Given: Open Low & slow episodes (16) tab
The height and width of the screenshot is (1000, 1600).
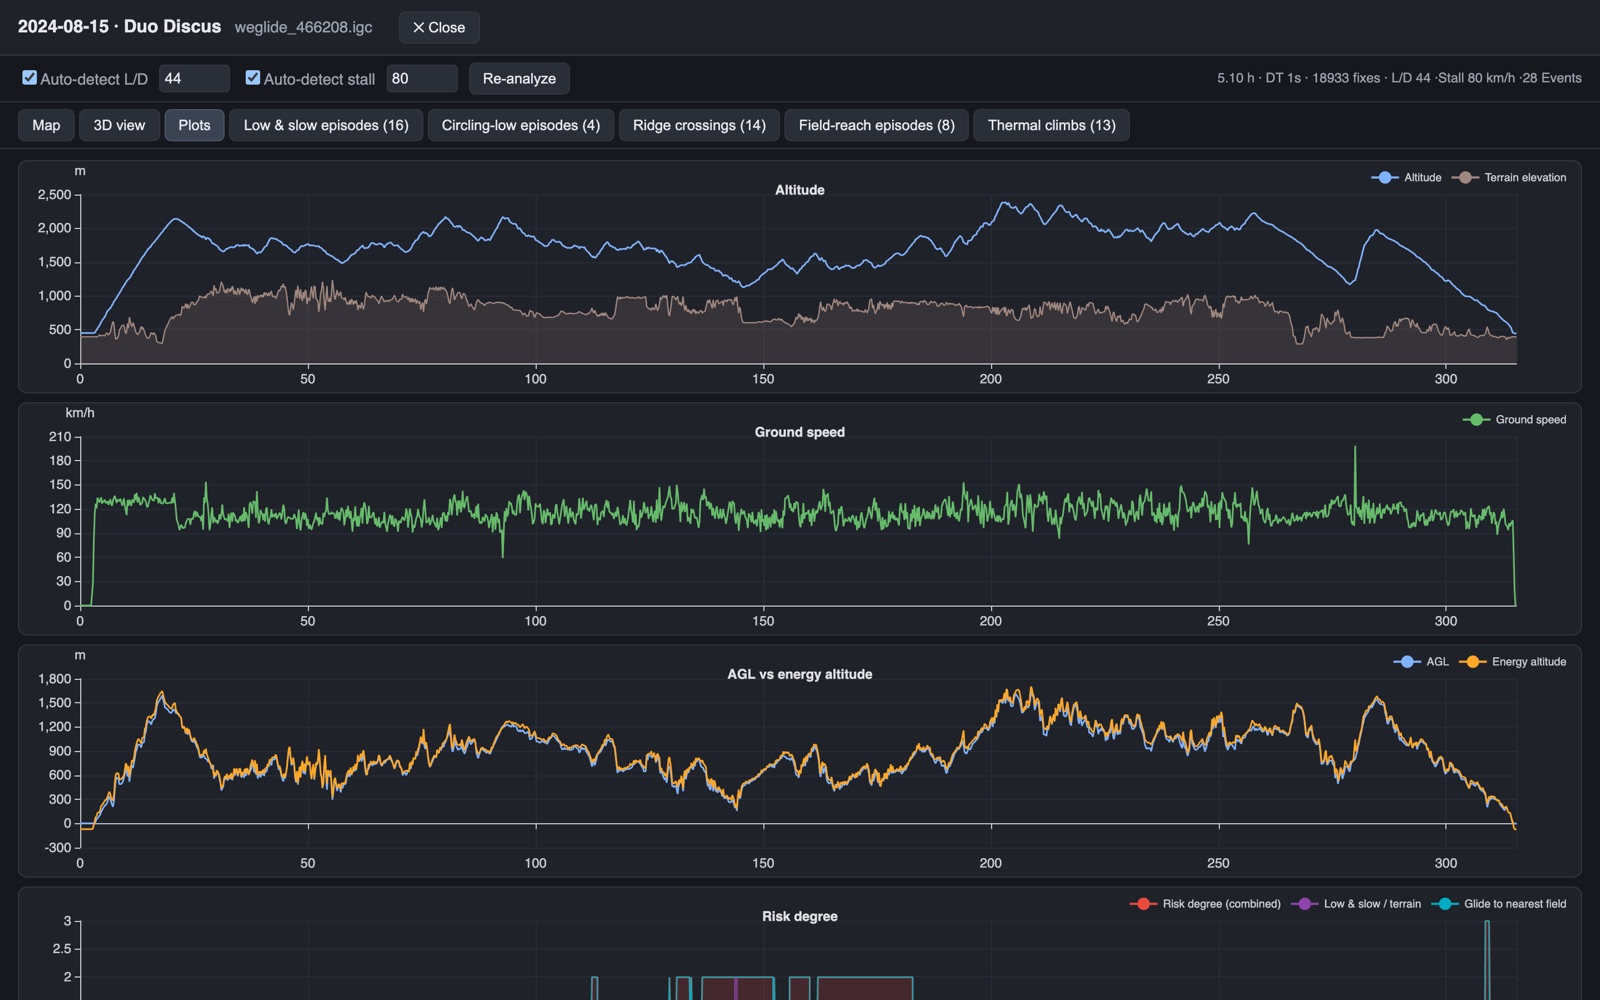Looking at the screenshot, I should click(x=326, y=125).
